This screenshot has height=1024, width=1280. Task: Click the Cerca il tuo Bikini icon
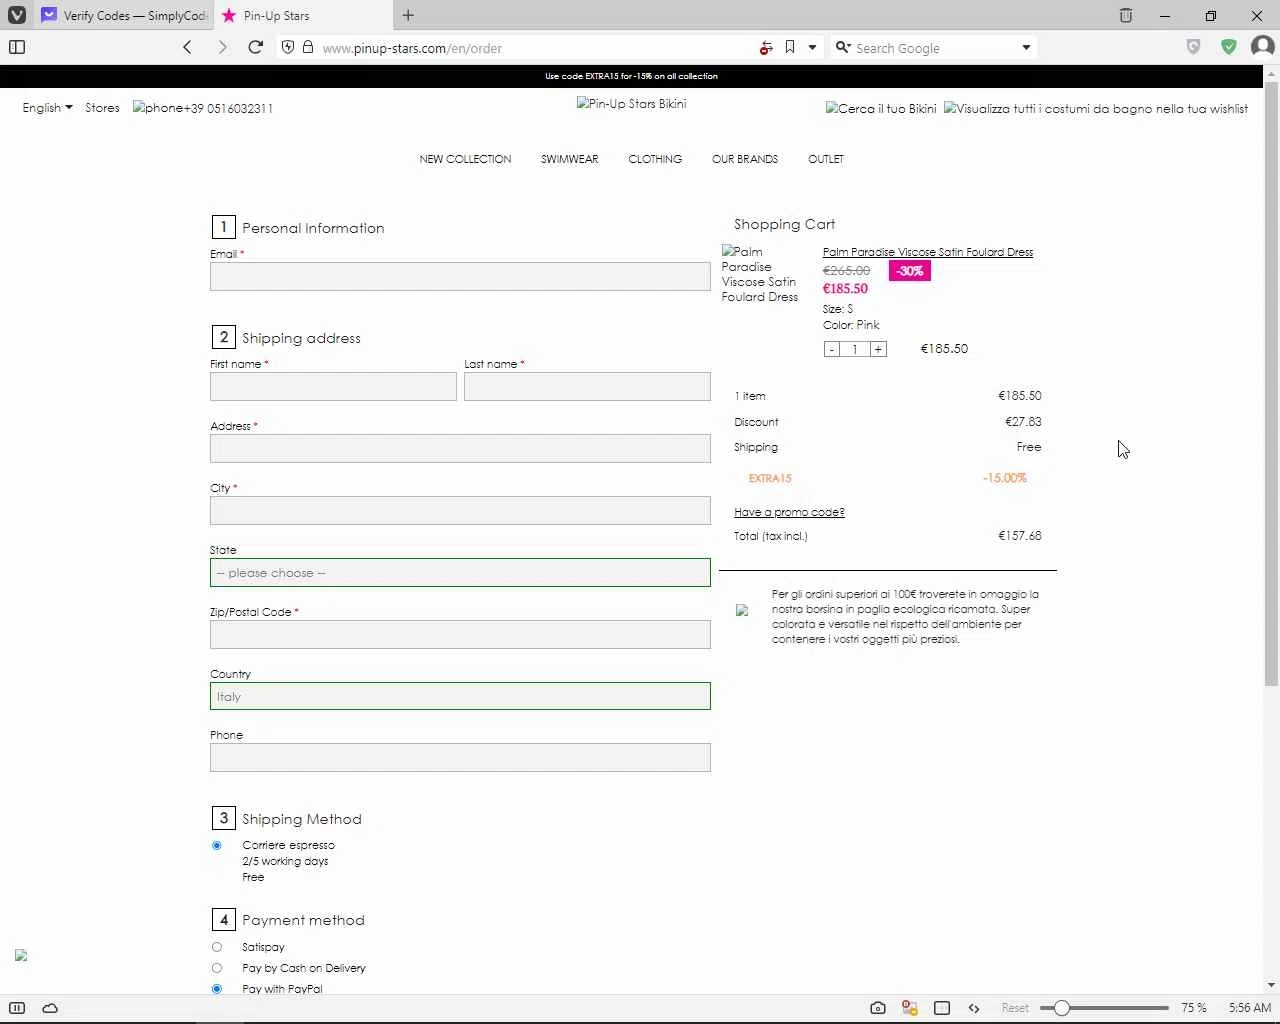point(881,109)
